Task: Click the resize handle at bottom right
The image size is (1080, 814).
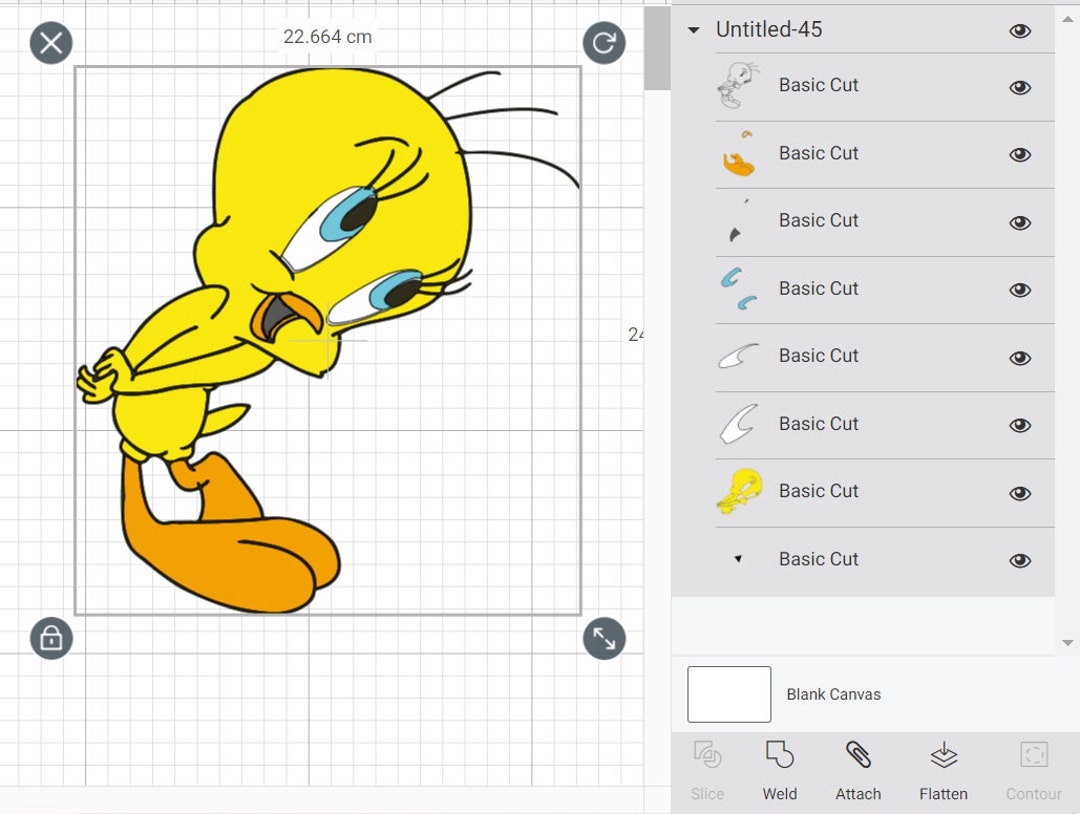Action: tap(604, 638)
